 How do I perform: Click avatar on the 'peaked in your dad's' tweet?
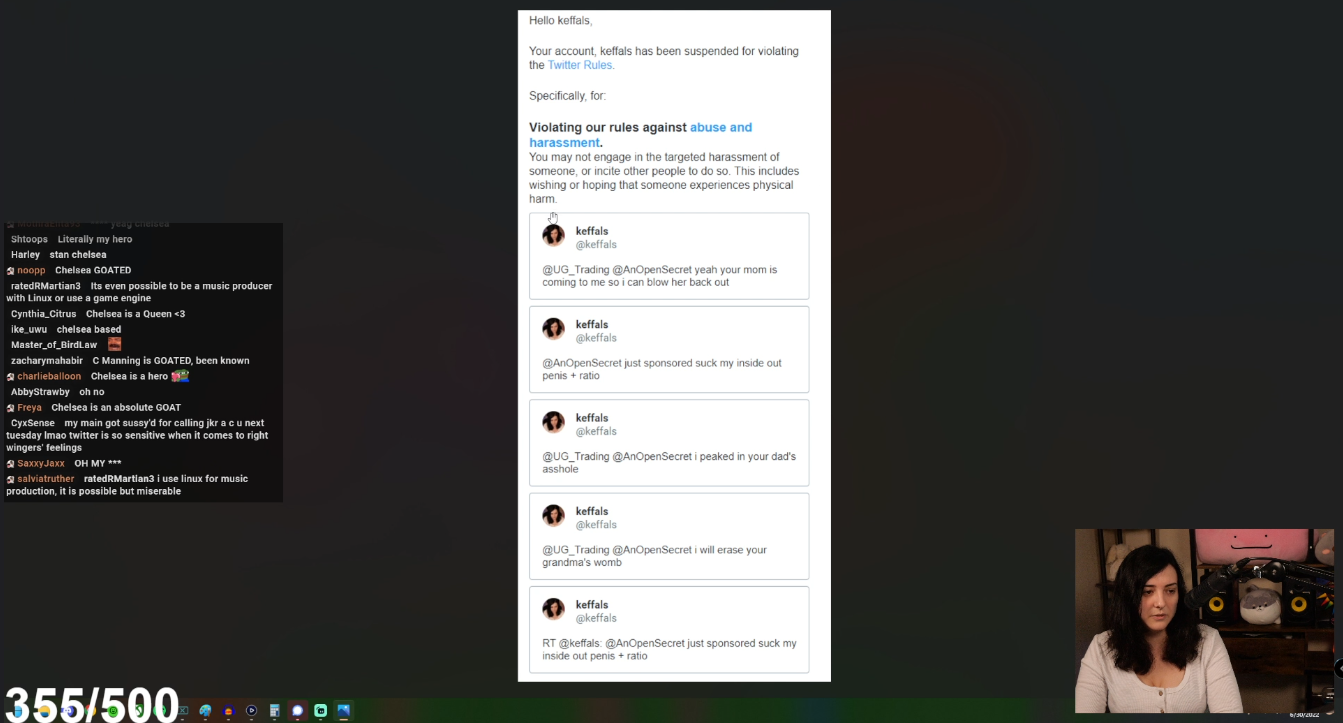click(x=553, y=422)
